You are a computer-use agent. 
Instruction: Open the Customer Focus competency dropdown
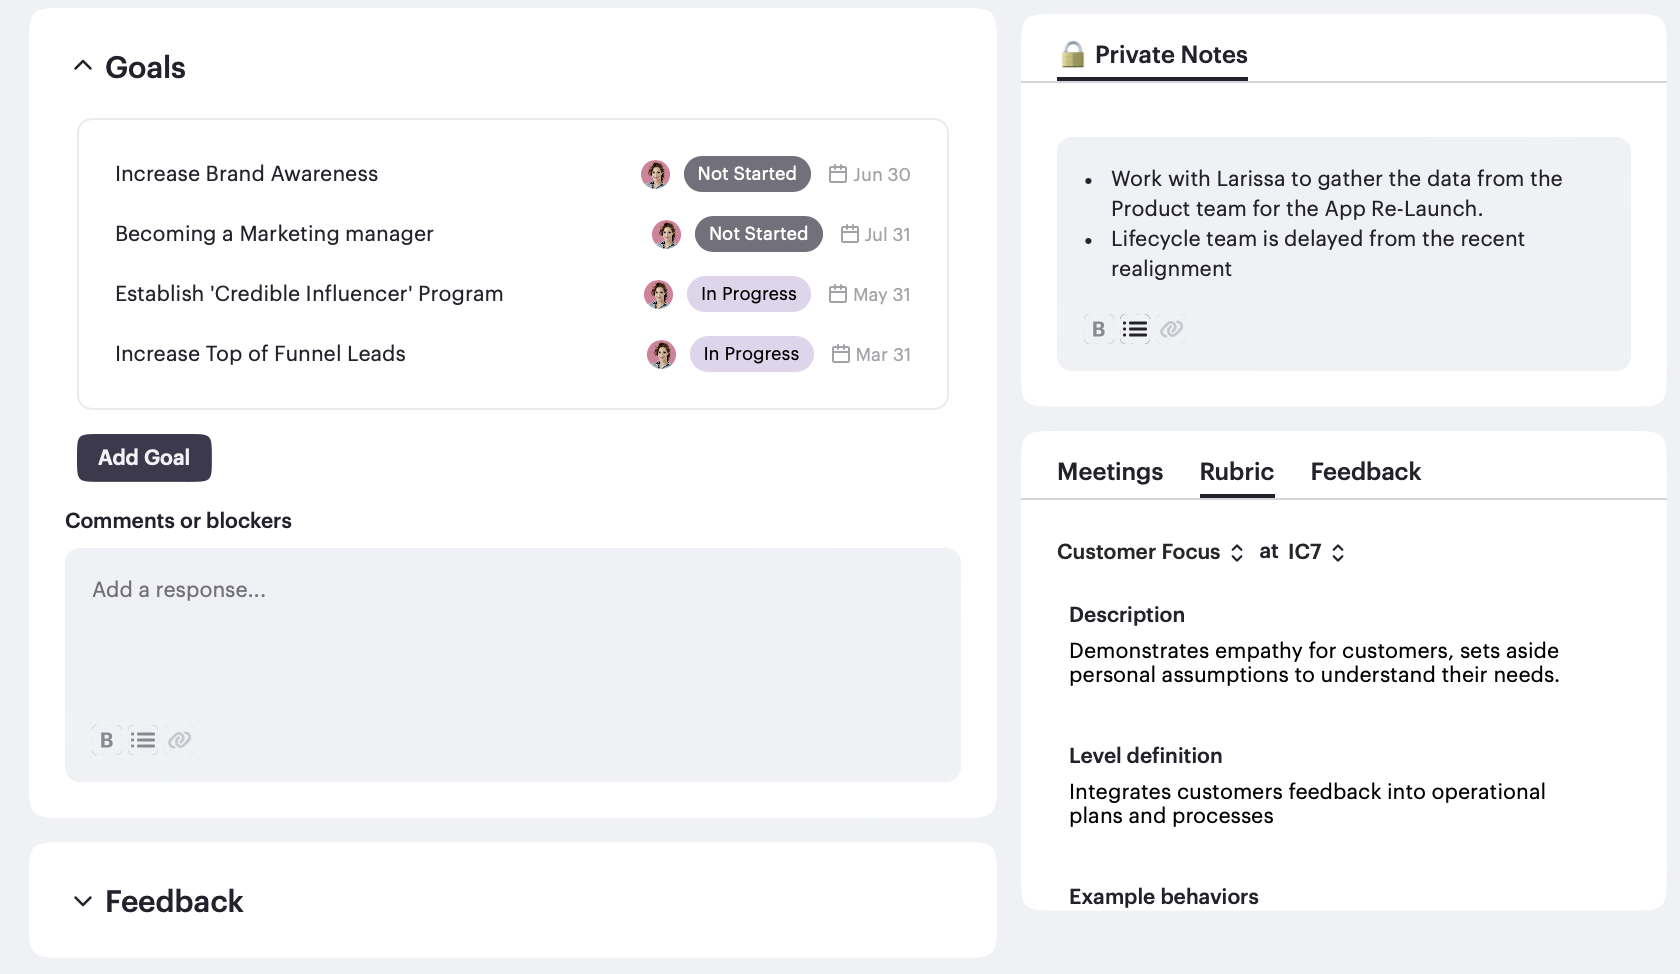1150,552
